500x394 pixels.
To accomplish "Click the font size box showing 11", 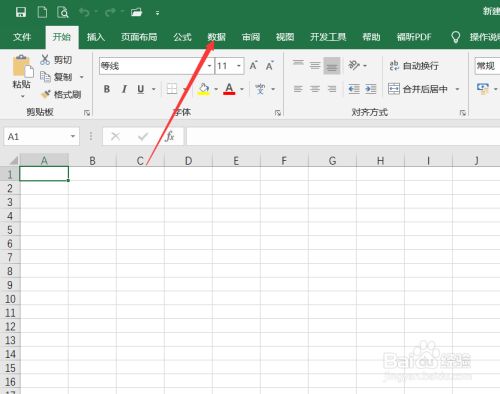I will coord(225,66).
